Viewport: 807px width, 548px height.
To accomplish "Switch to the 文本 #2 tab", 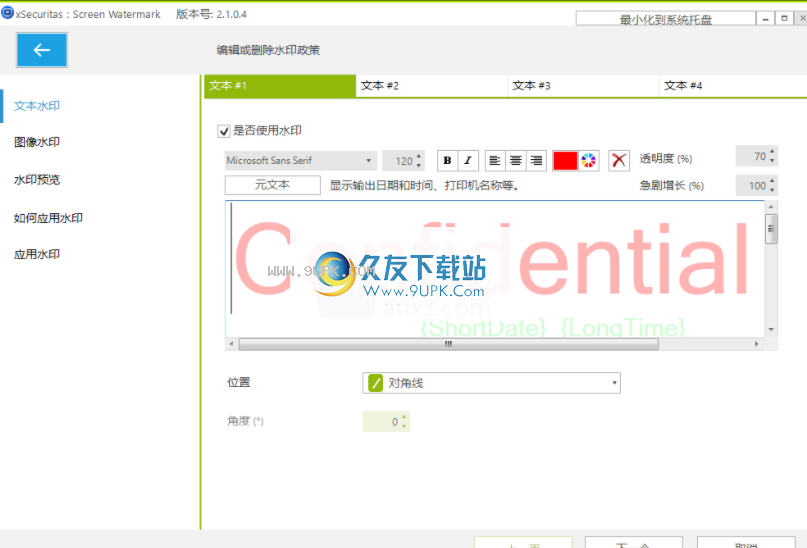I will (x=432, y=86).
